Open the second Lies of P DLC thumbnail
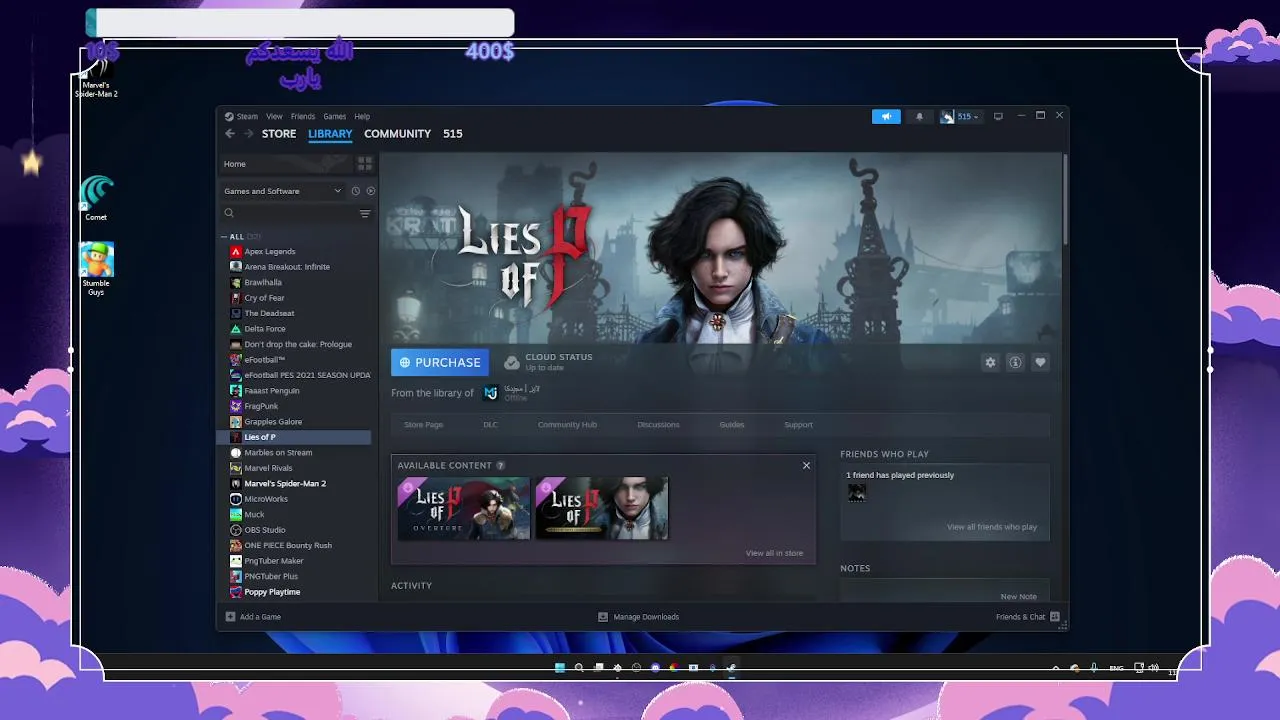 (602, 509)
